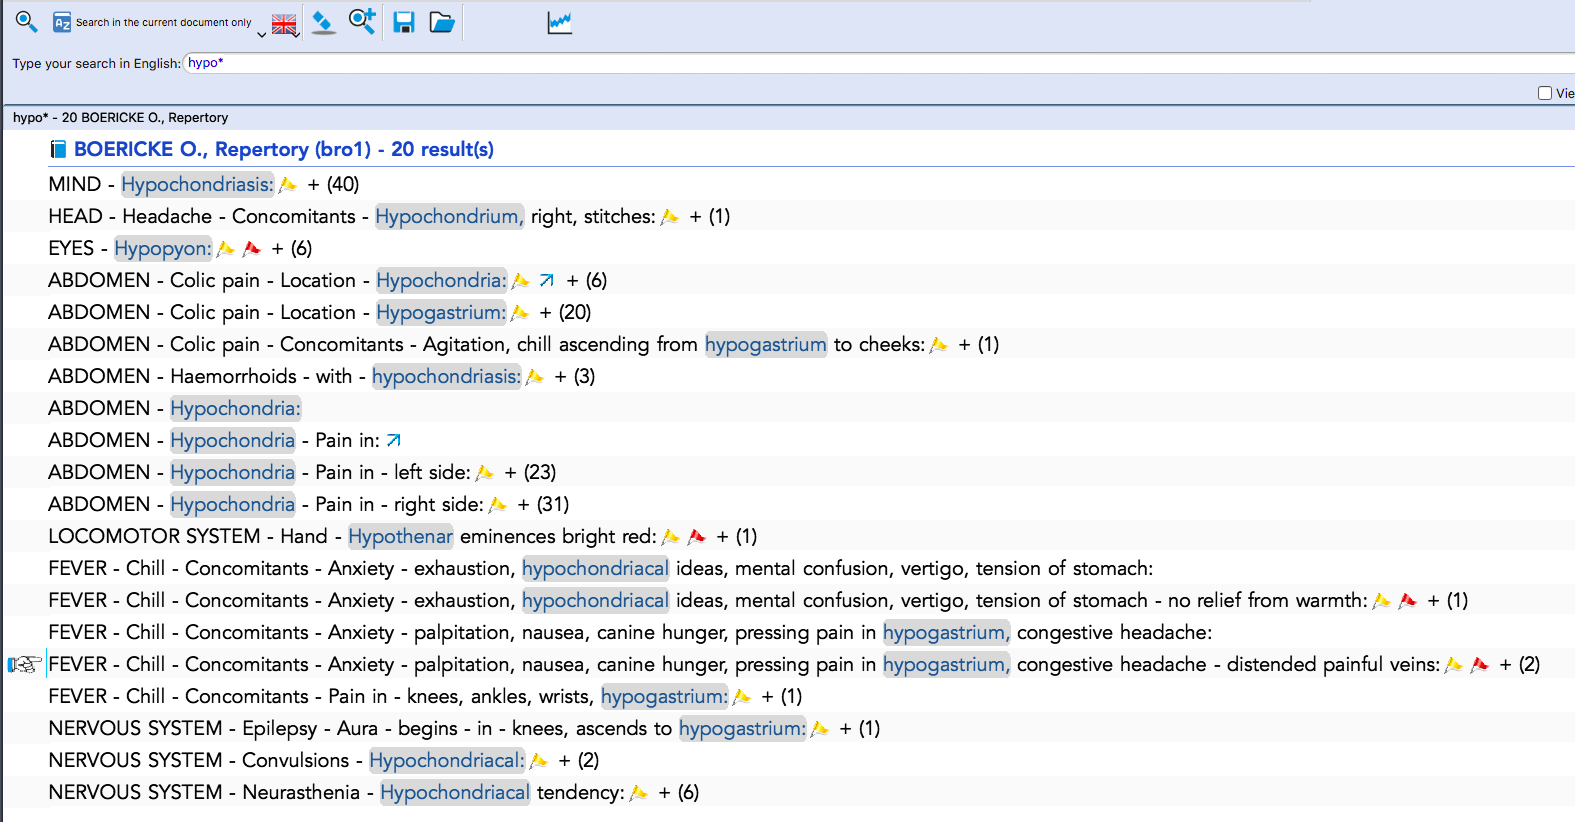Select the 'tension of stomach:' FEVER row without flags
The height and width of the screenshot is (822, 1575).
pyautogui.click(x=600, y=568)
